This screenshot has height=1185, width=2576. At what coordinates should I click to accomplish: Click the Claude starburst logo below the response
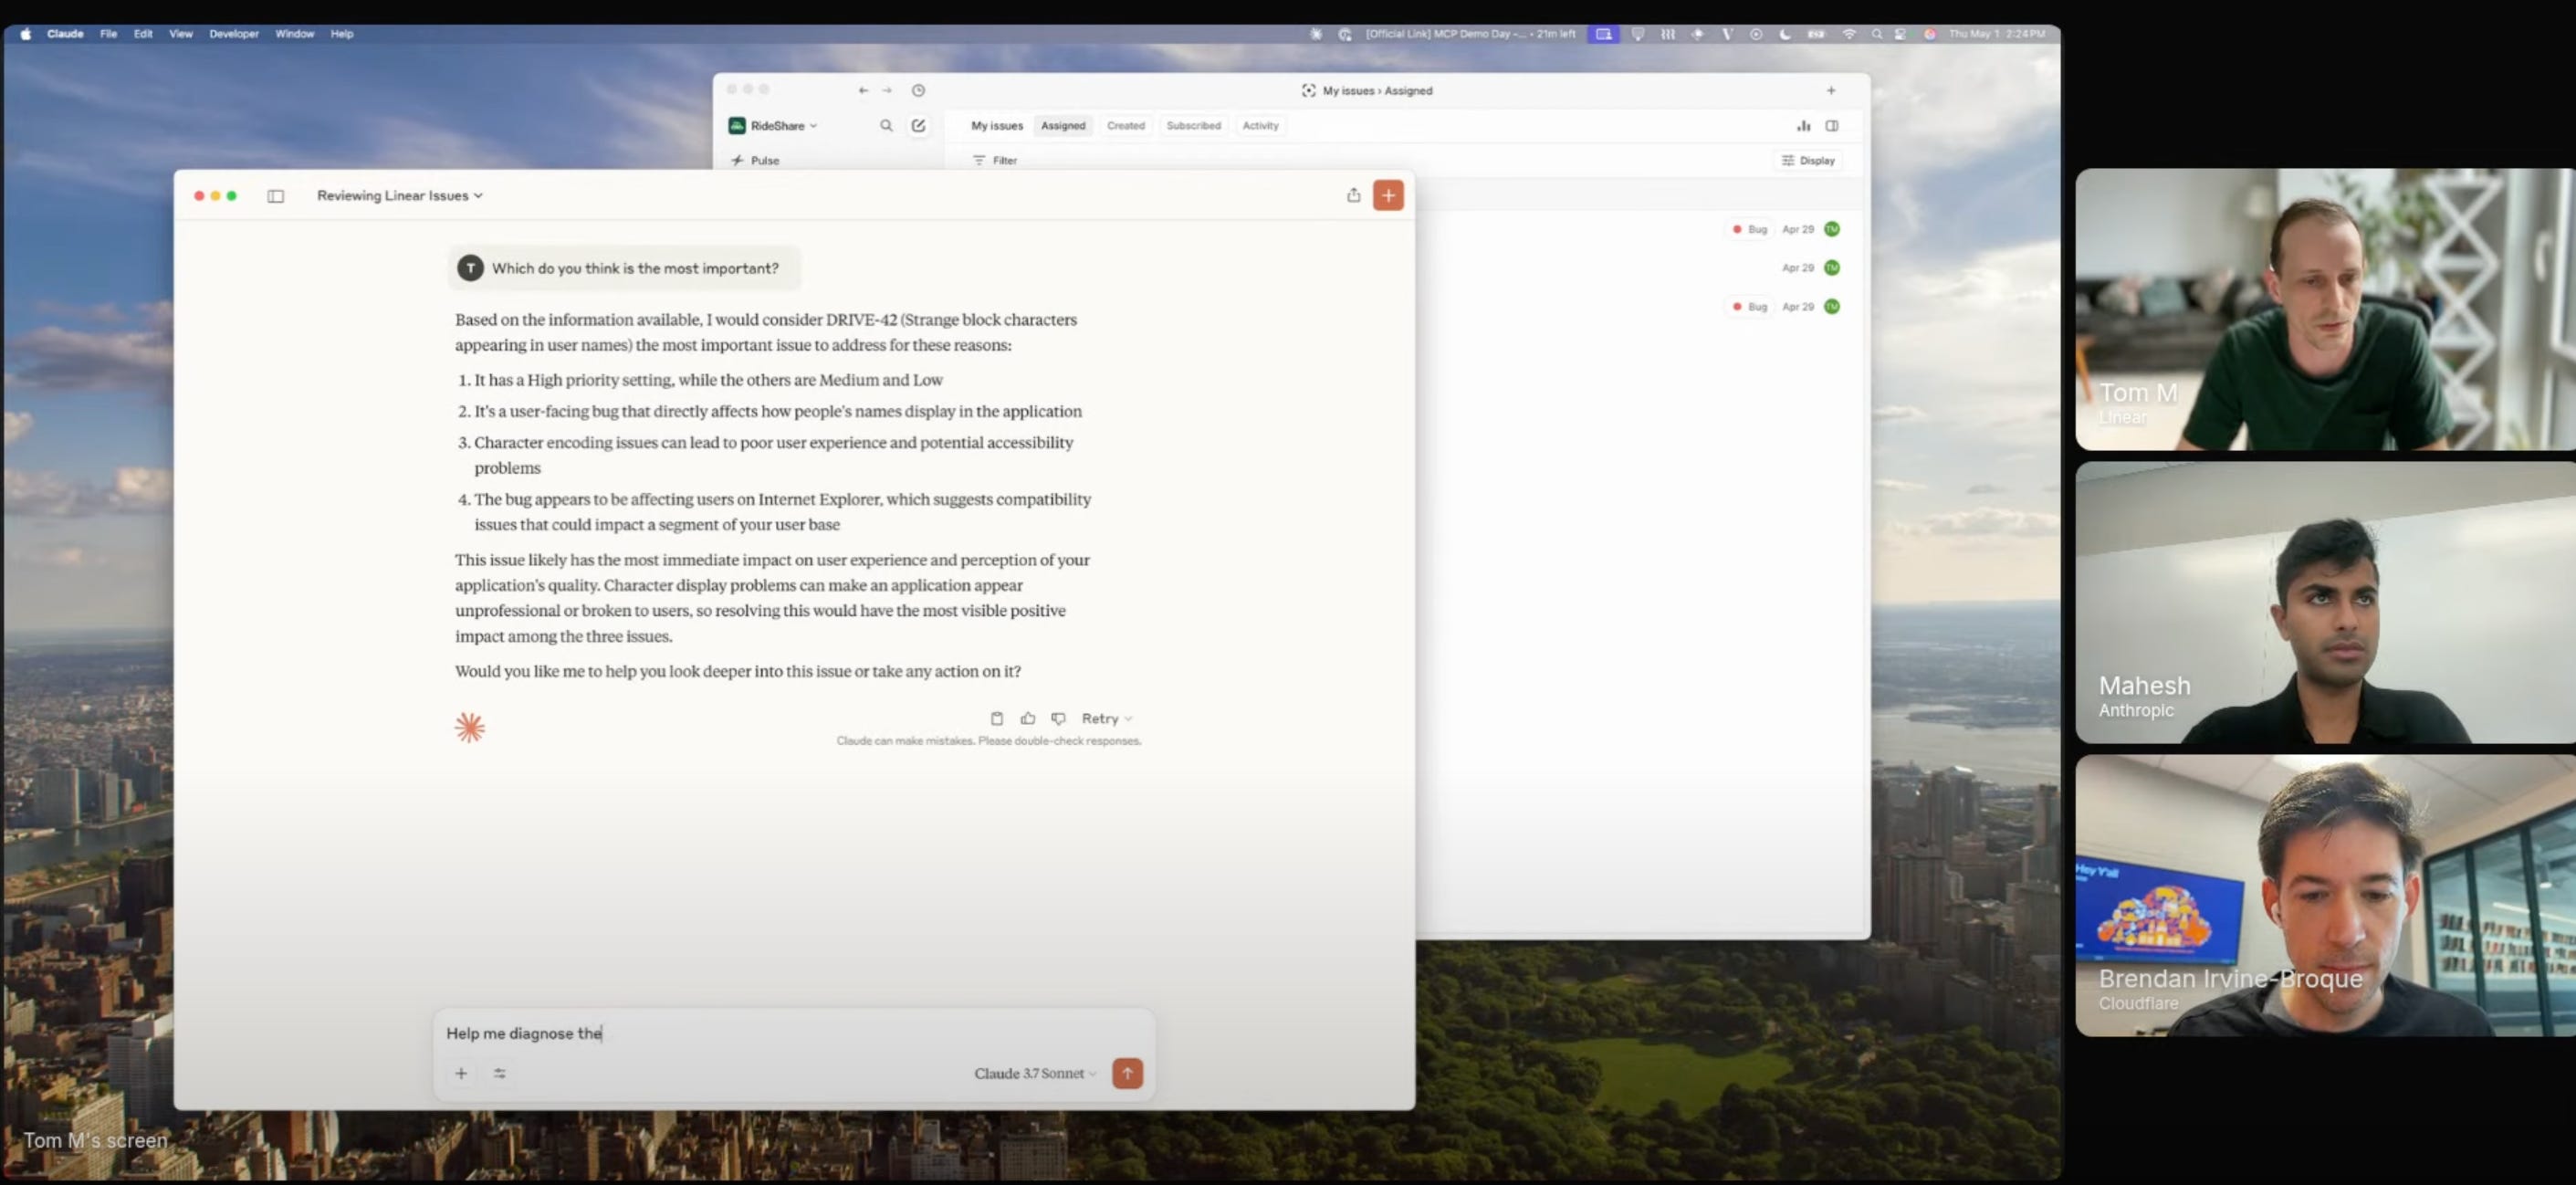pyautogui.click(x=469, y=727)
